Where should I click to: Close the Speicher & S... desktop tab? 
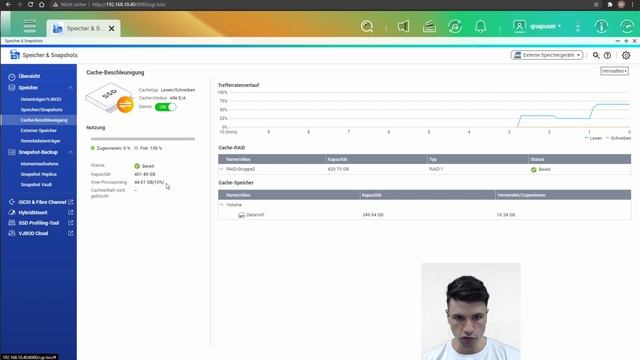point(111,29)
